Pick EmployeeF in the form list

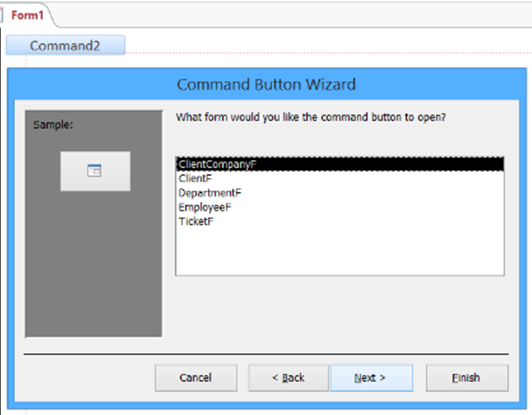pyautogui.click(x=340, y=207)
